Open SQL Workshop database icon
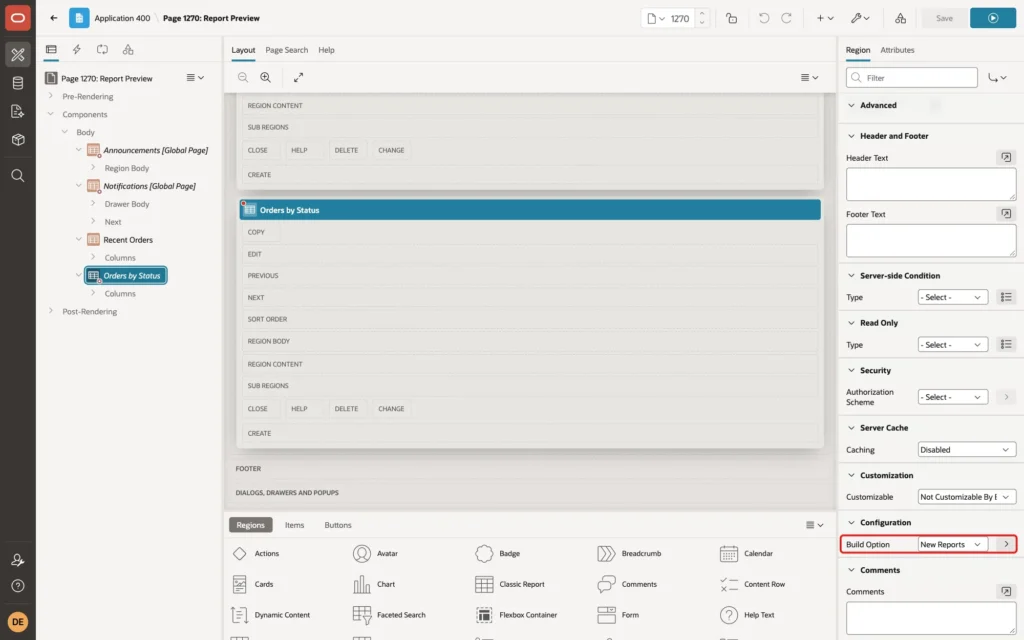This screenshot has height=640, width=1024. click(18, 83)
